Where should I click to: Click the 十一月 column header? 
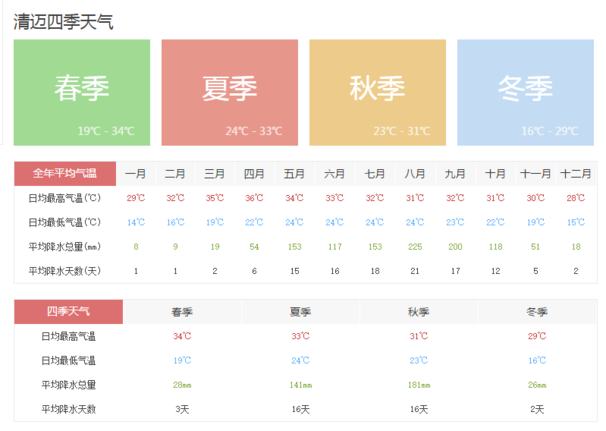point(535,174)
